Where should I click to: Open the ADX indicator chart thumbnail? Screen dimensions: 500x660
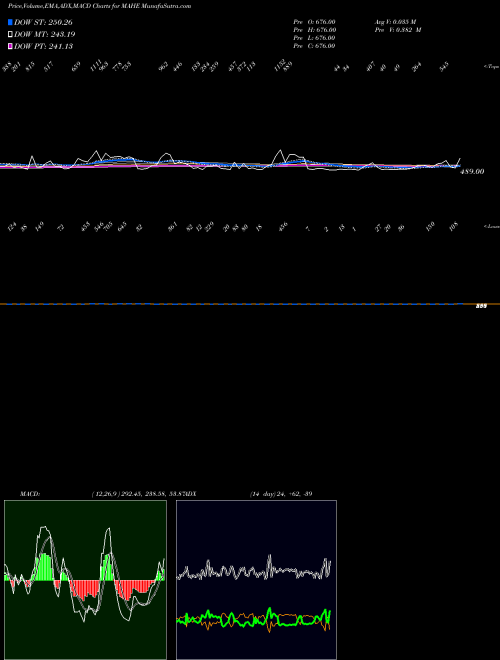tap(256, 580)
